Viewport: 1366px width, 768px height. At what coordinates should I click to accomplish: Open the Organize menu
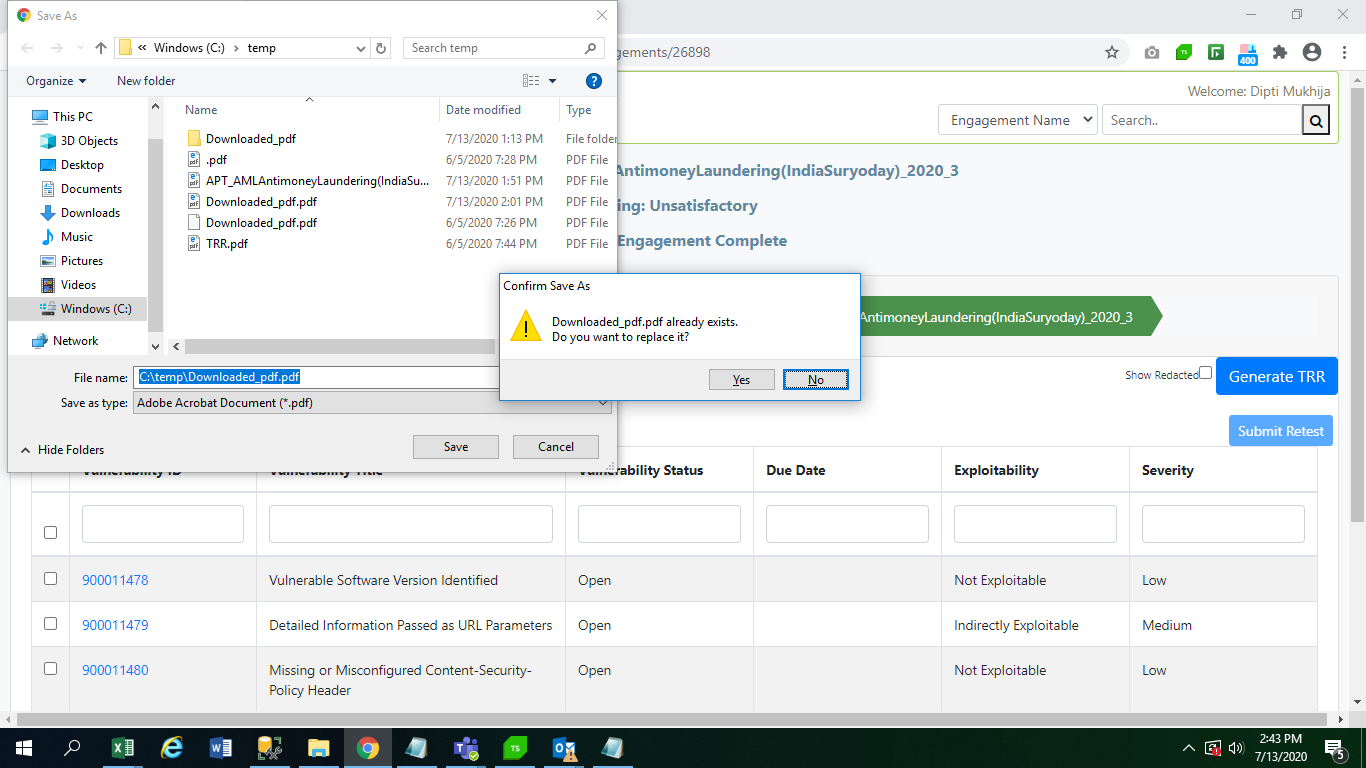click(x=56, y=81)
